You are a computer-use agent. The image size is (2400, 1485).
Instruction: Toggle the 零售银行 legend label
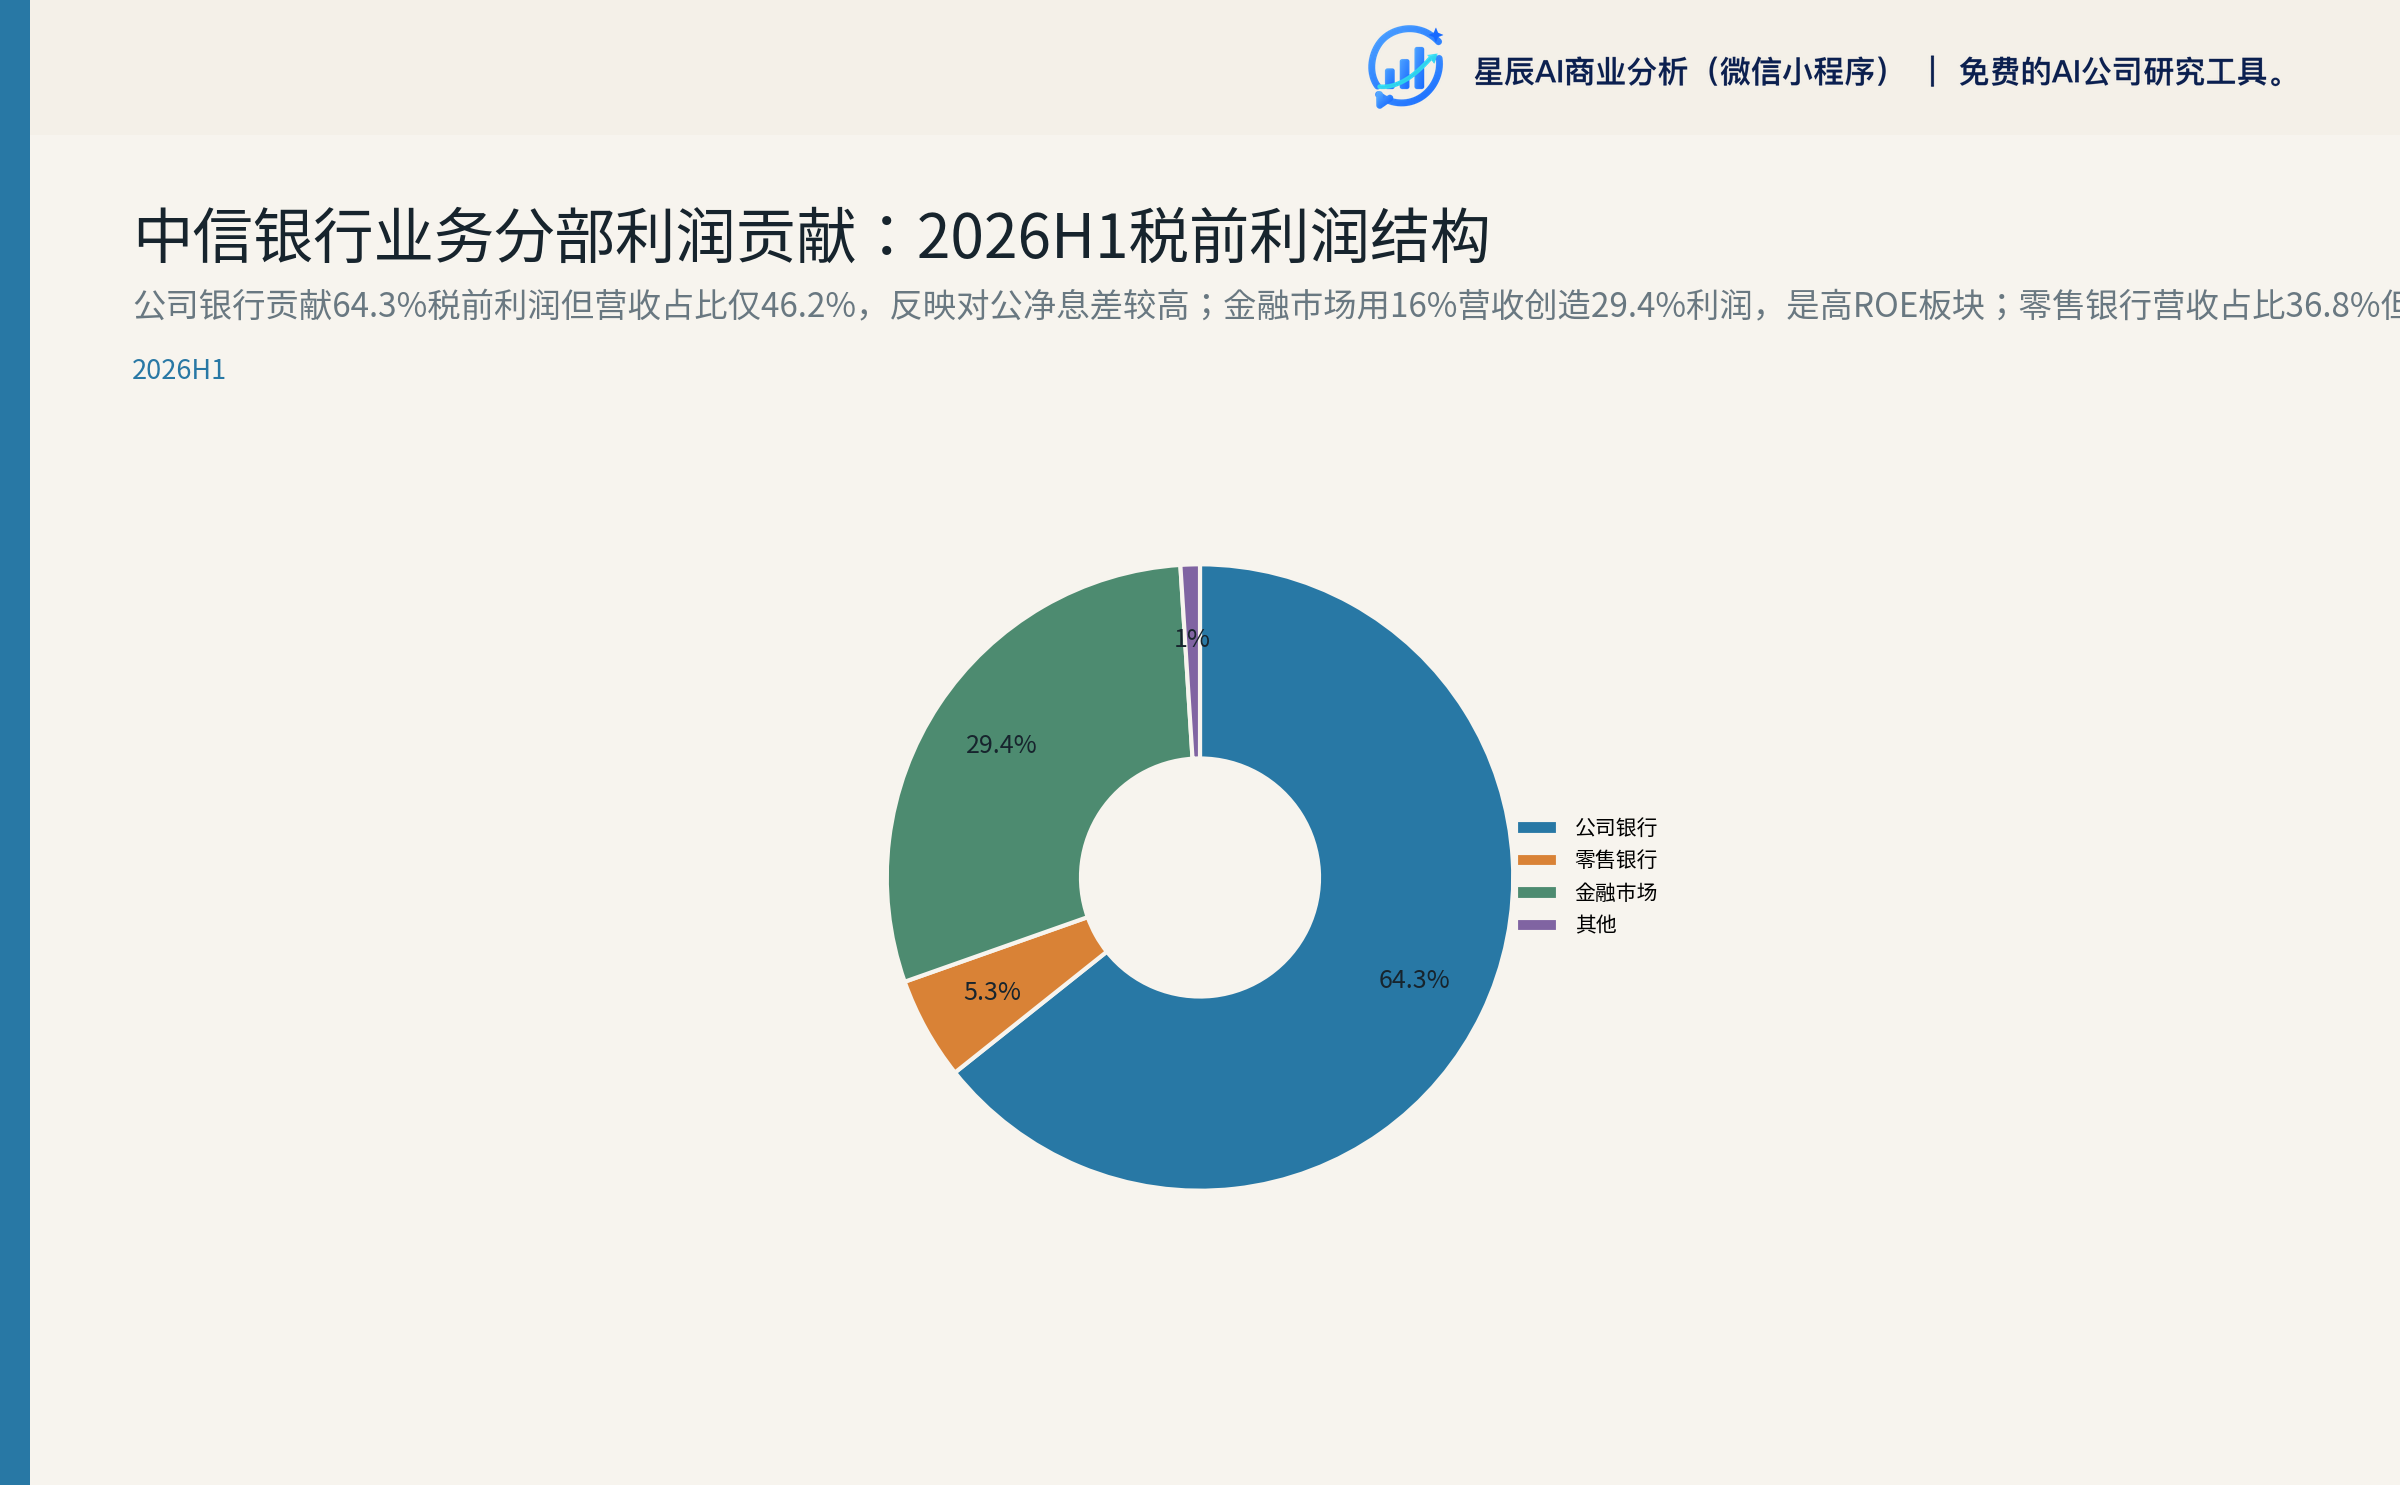(x=1616, y=859)
